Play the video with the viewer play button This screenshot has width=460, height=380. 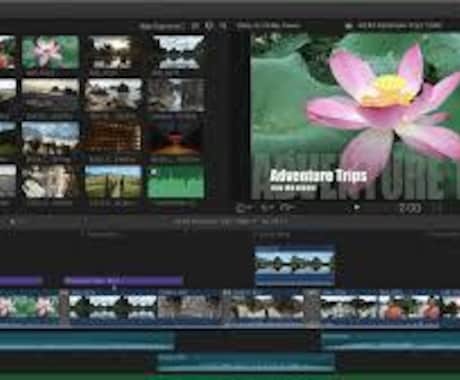tap(356, 208)
